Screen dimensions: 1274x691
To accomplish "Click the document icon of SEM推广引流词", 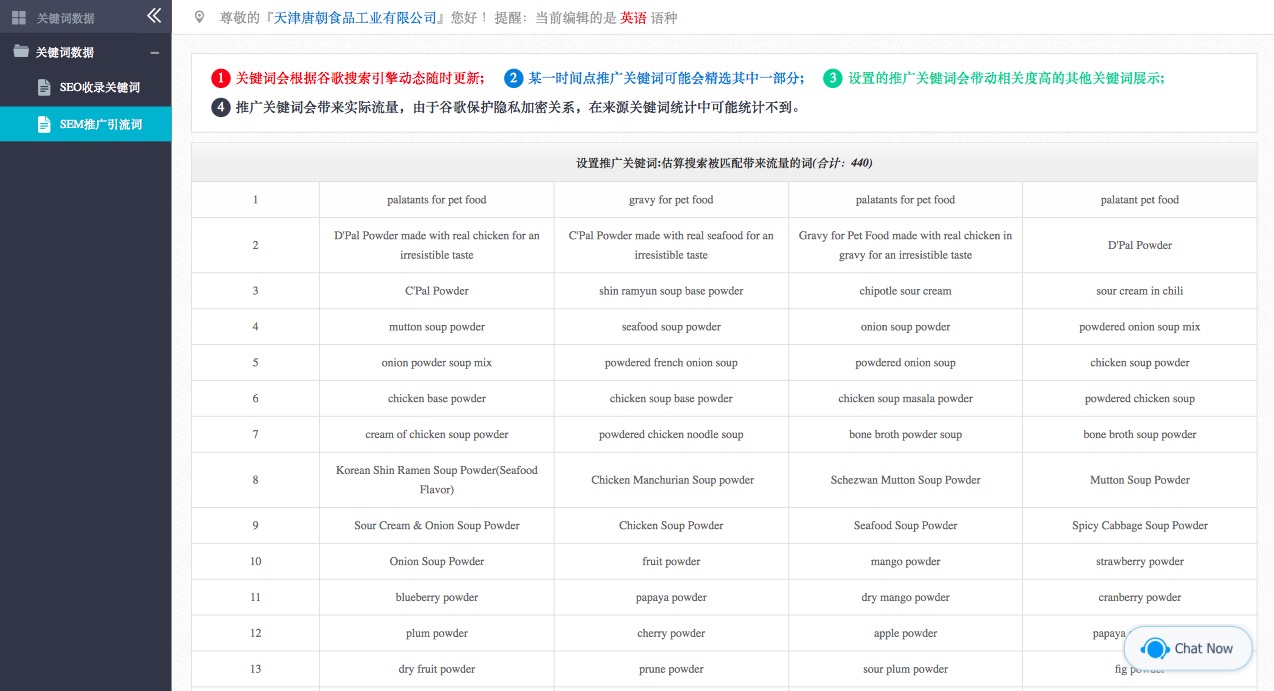I will click(44, 125).
